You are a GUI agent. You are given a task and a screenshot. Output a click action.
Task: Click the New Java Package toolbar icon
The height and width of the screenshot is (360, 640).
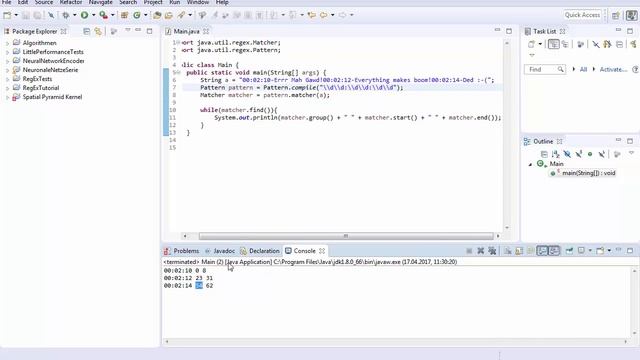(124, 15)
